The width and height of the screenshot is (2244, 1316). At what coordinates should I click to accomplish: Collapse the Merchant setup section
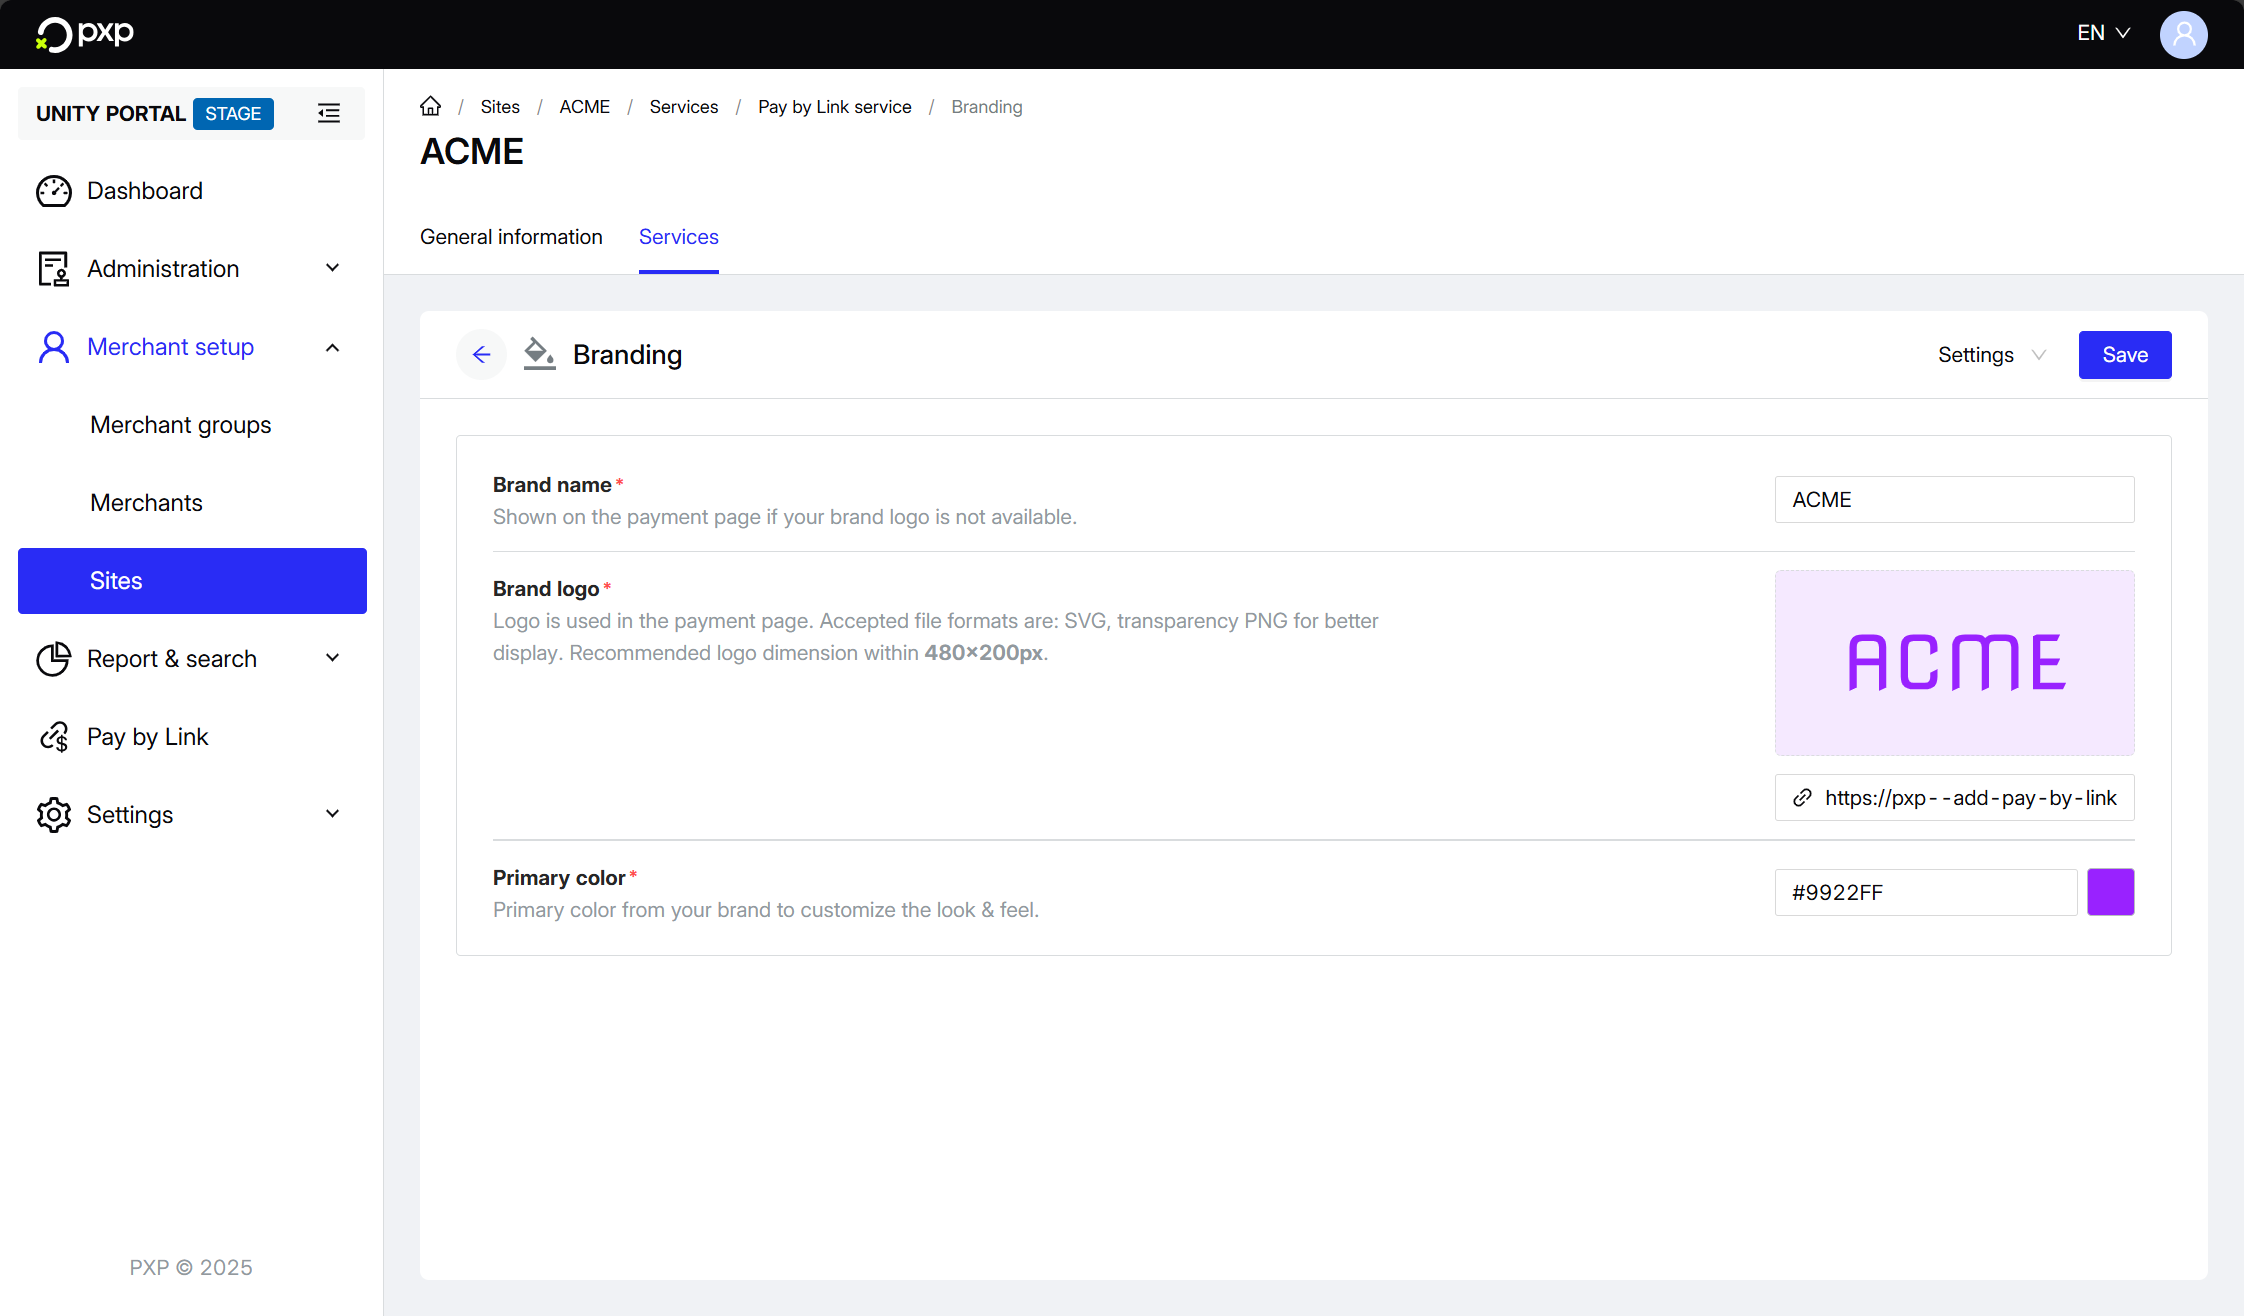(x=332, y=347)
